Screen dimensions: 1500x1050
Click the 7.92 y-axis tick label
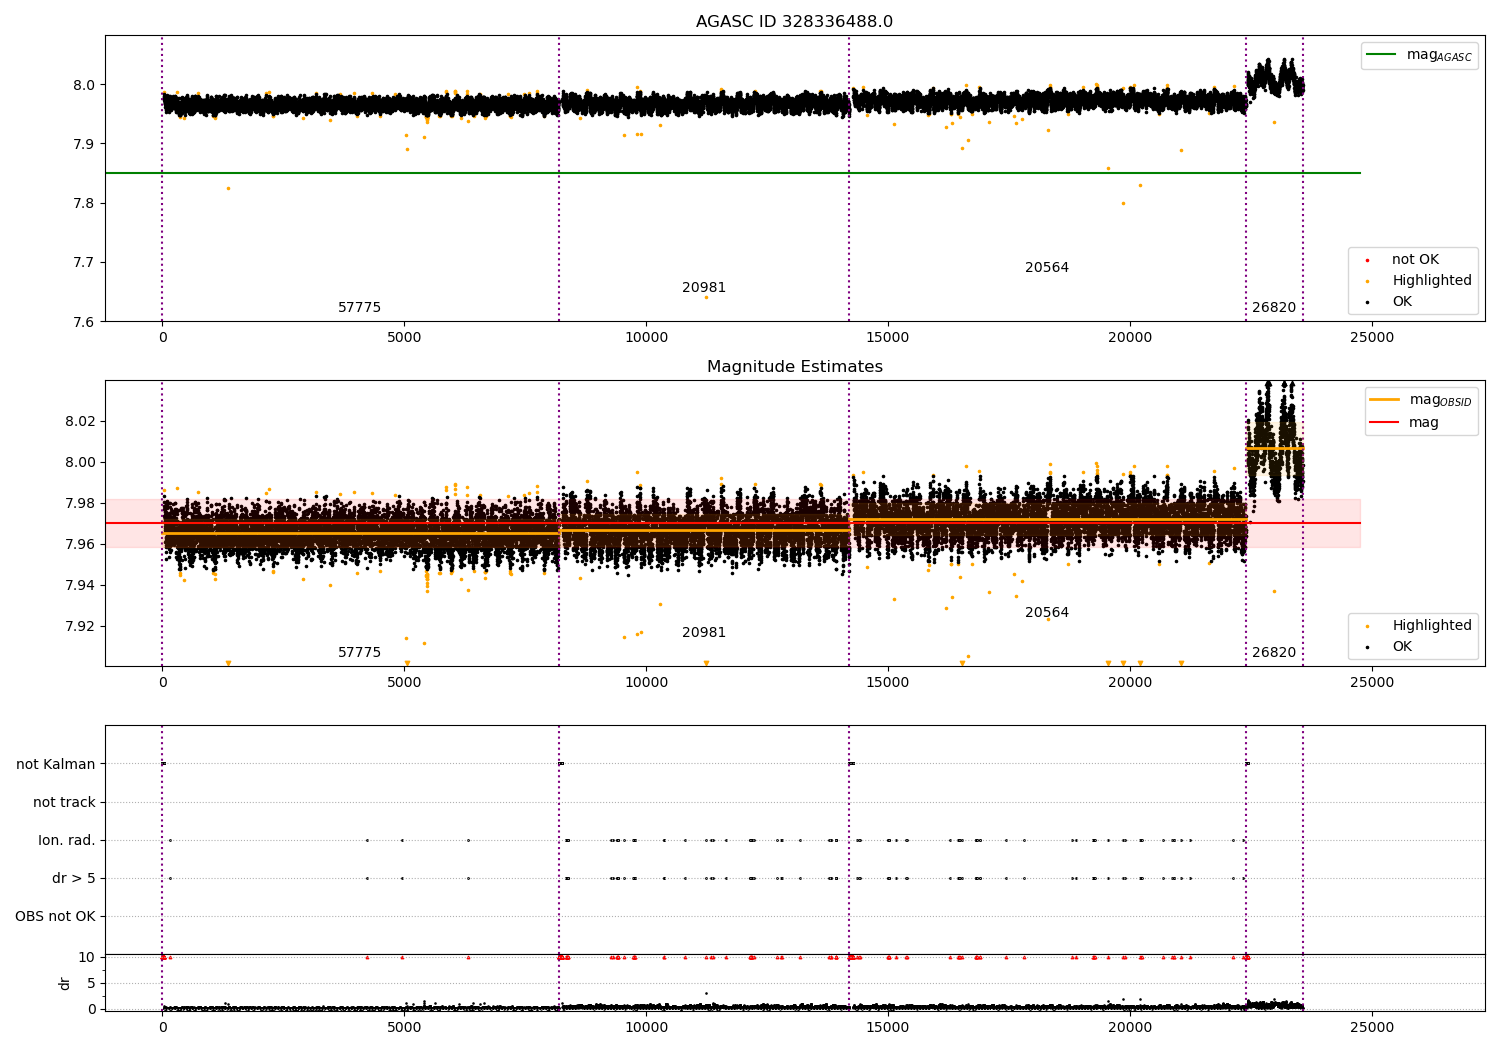[x=82, y=626]
